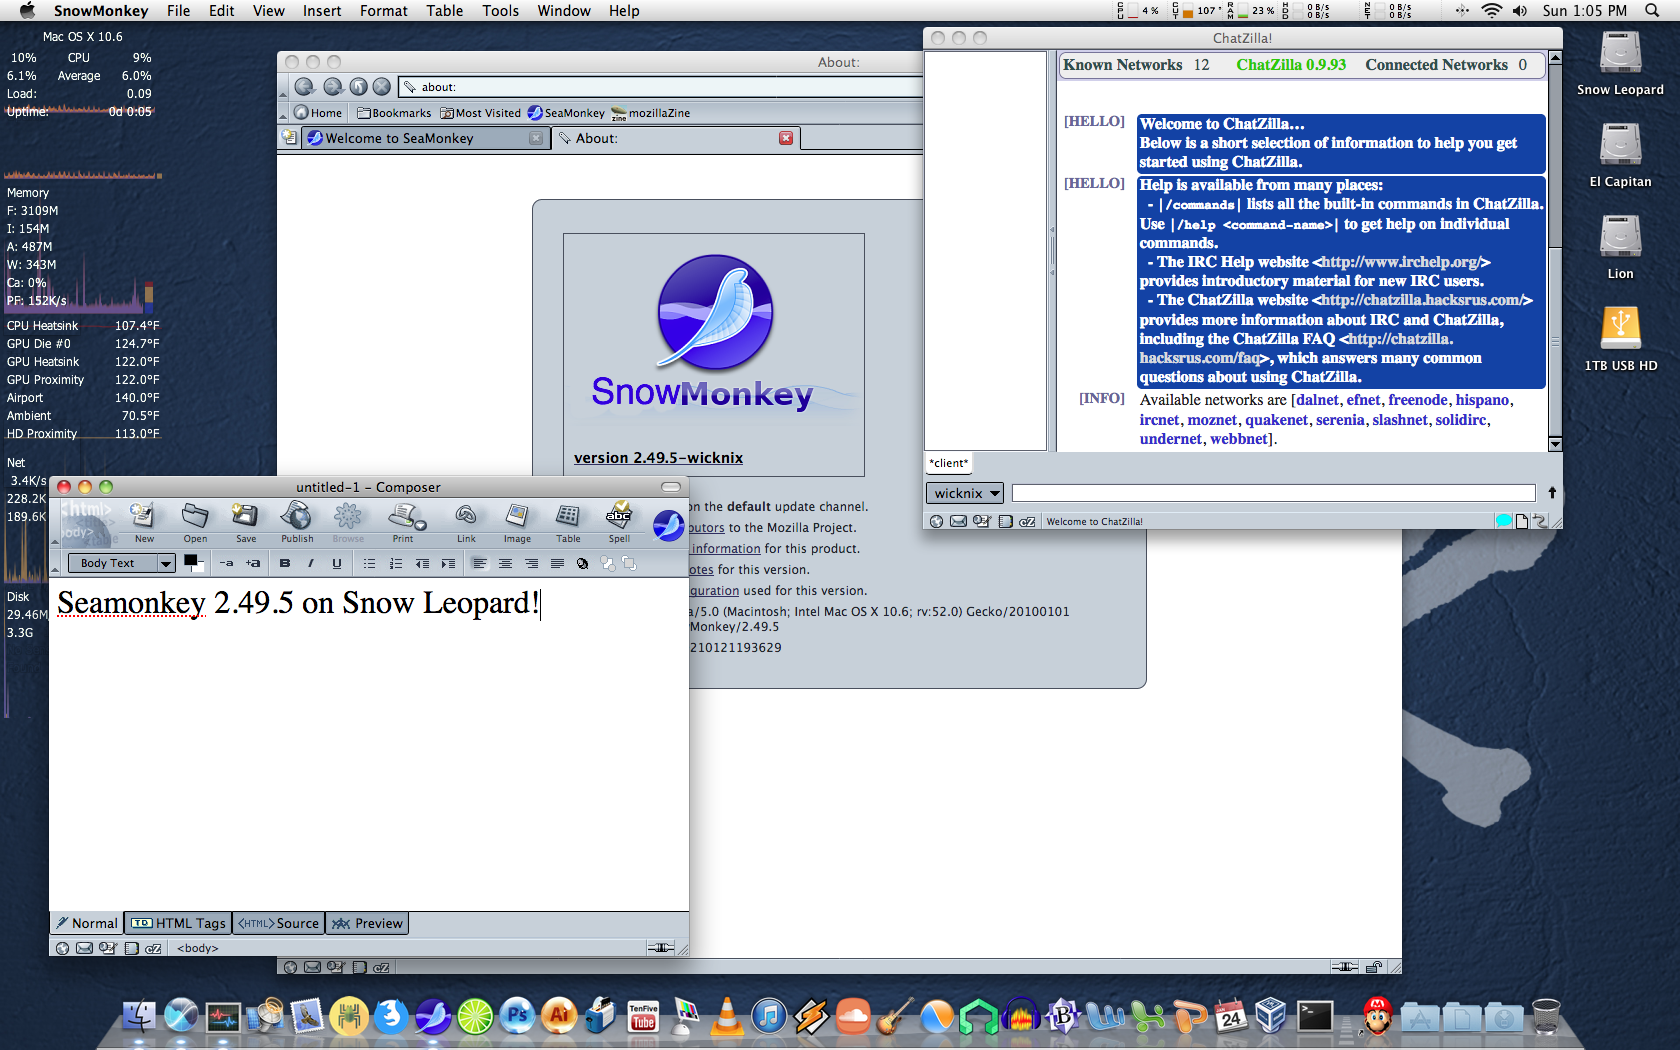This screenshot has height=1050, width=1680.
Task: Open the wicknix nickname dropdown in ChatZilla
Action: (x=965, y=493)
